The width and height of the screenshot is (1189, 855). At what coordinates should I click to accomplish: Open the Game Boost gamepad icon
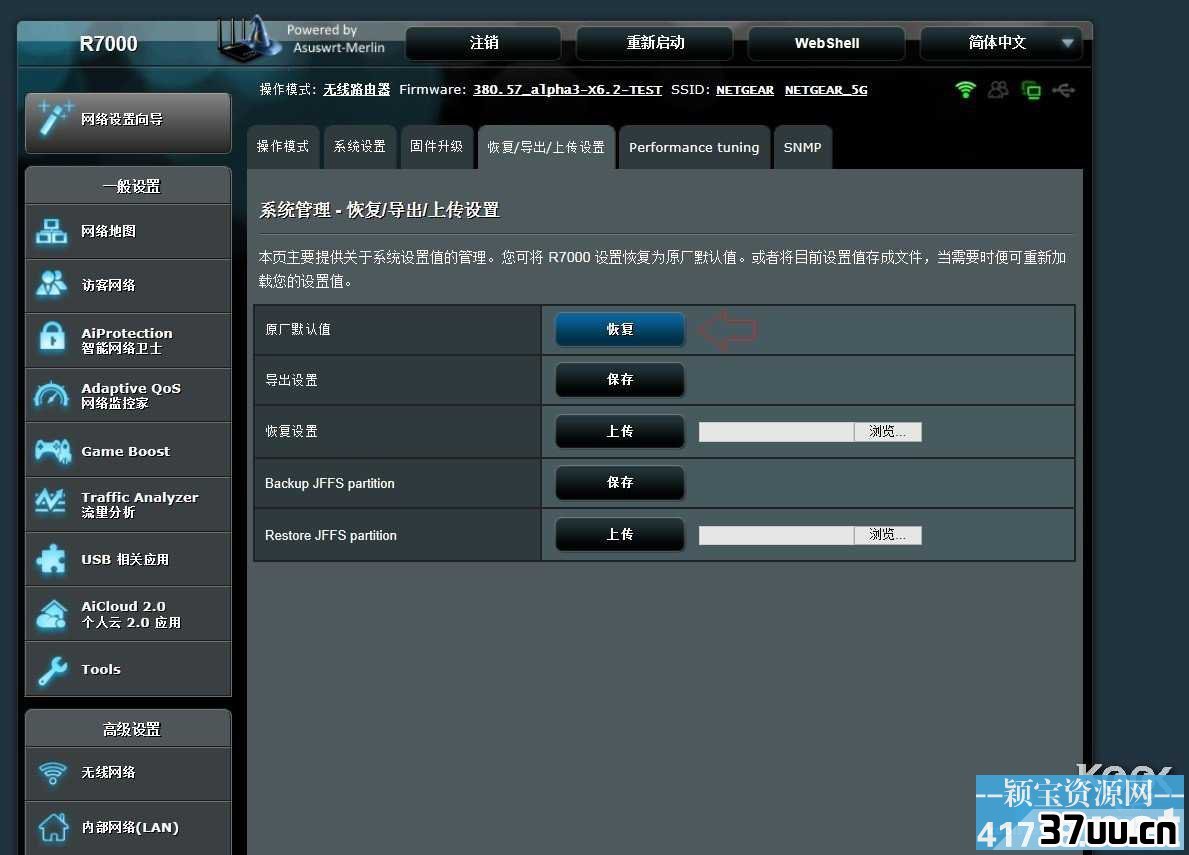coord(52,451)
